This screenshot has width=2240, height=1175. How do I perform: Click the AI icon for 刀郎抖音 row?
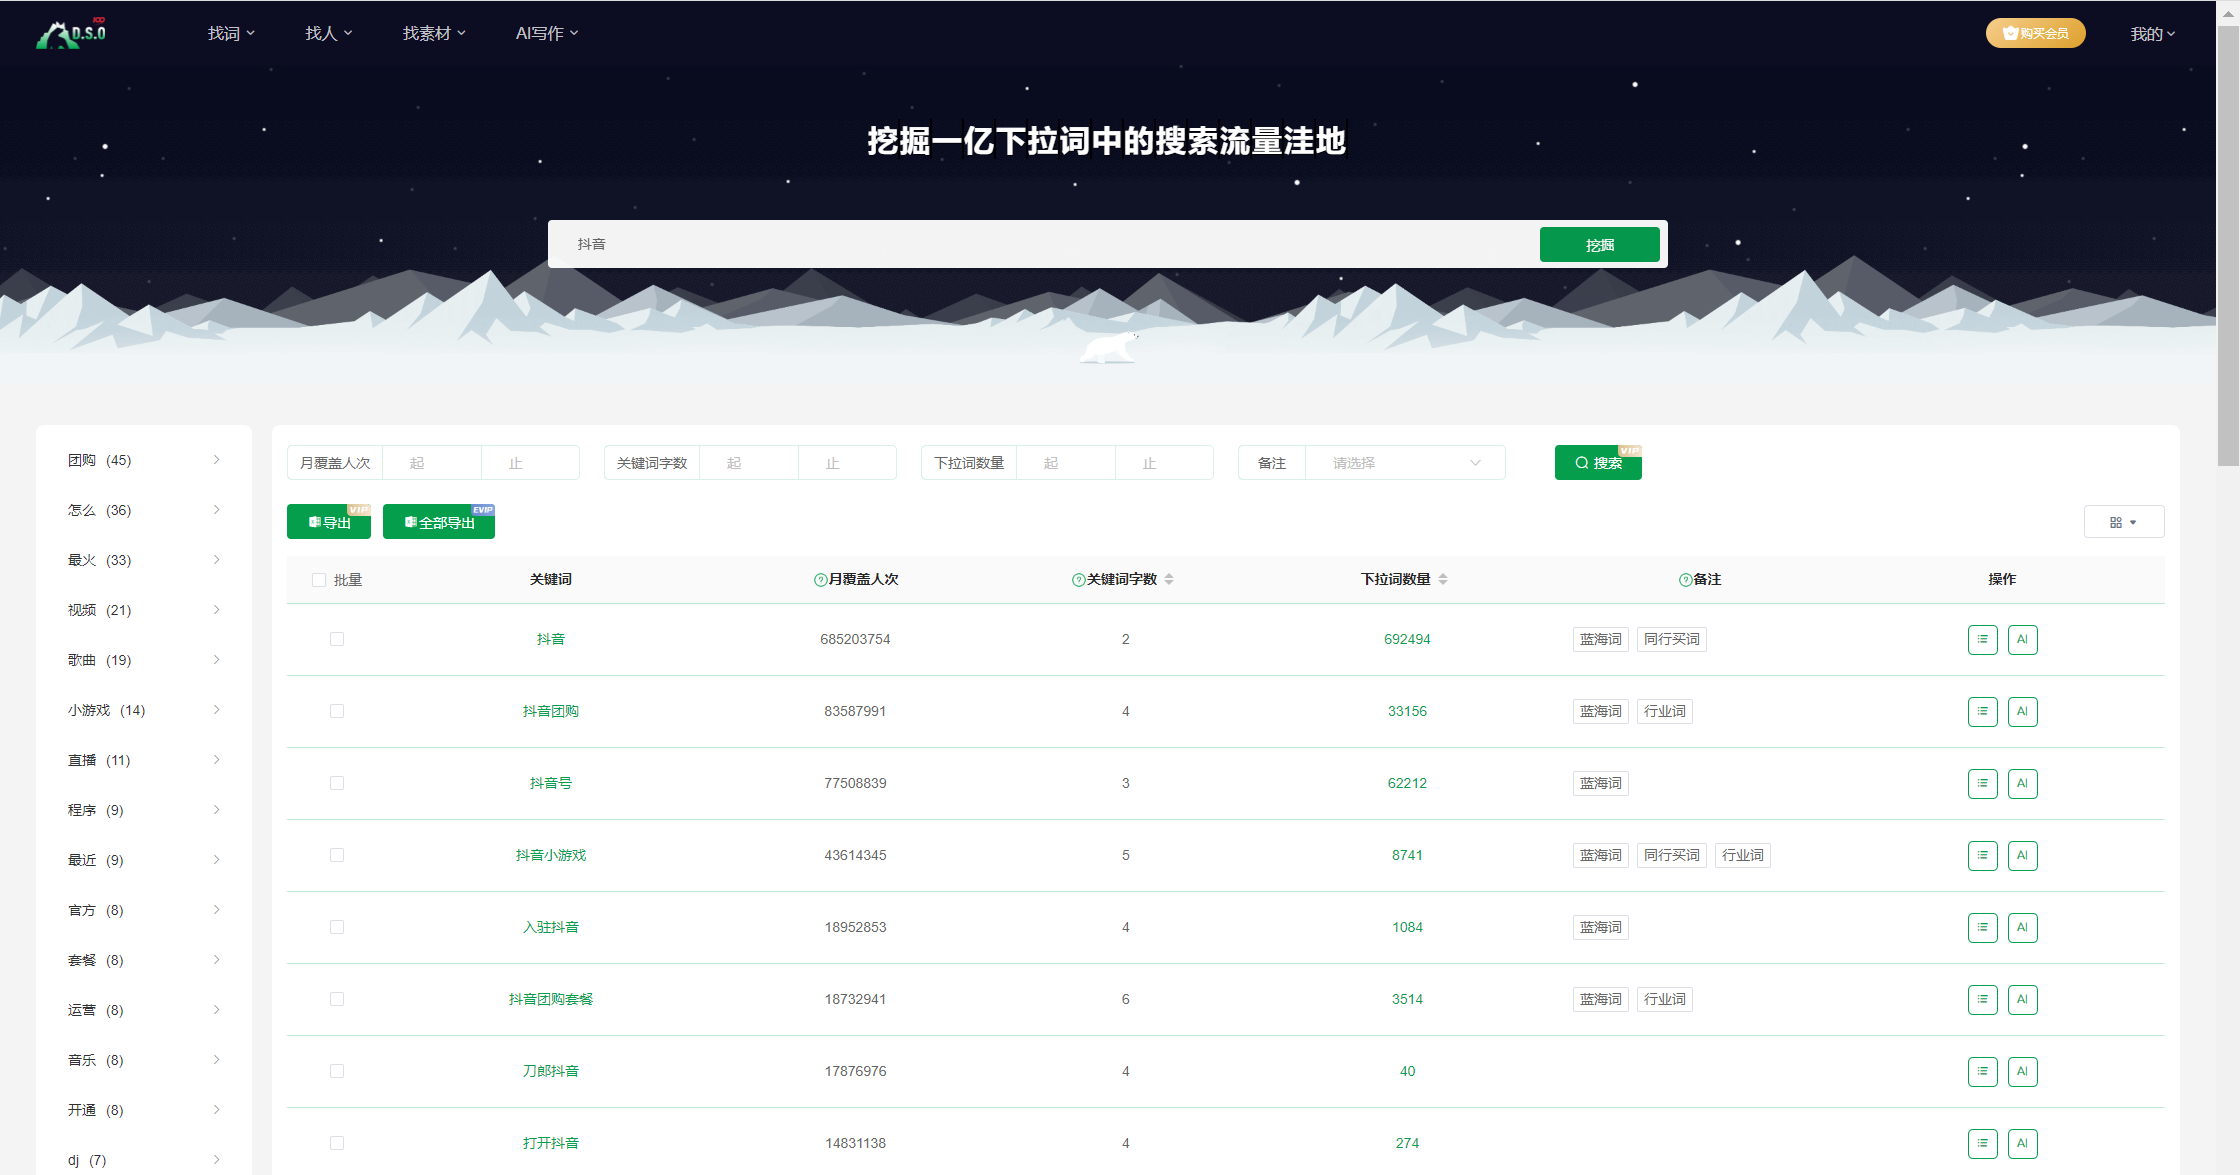coord(2022,1071)
